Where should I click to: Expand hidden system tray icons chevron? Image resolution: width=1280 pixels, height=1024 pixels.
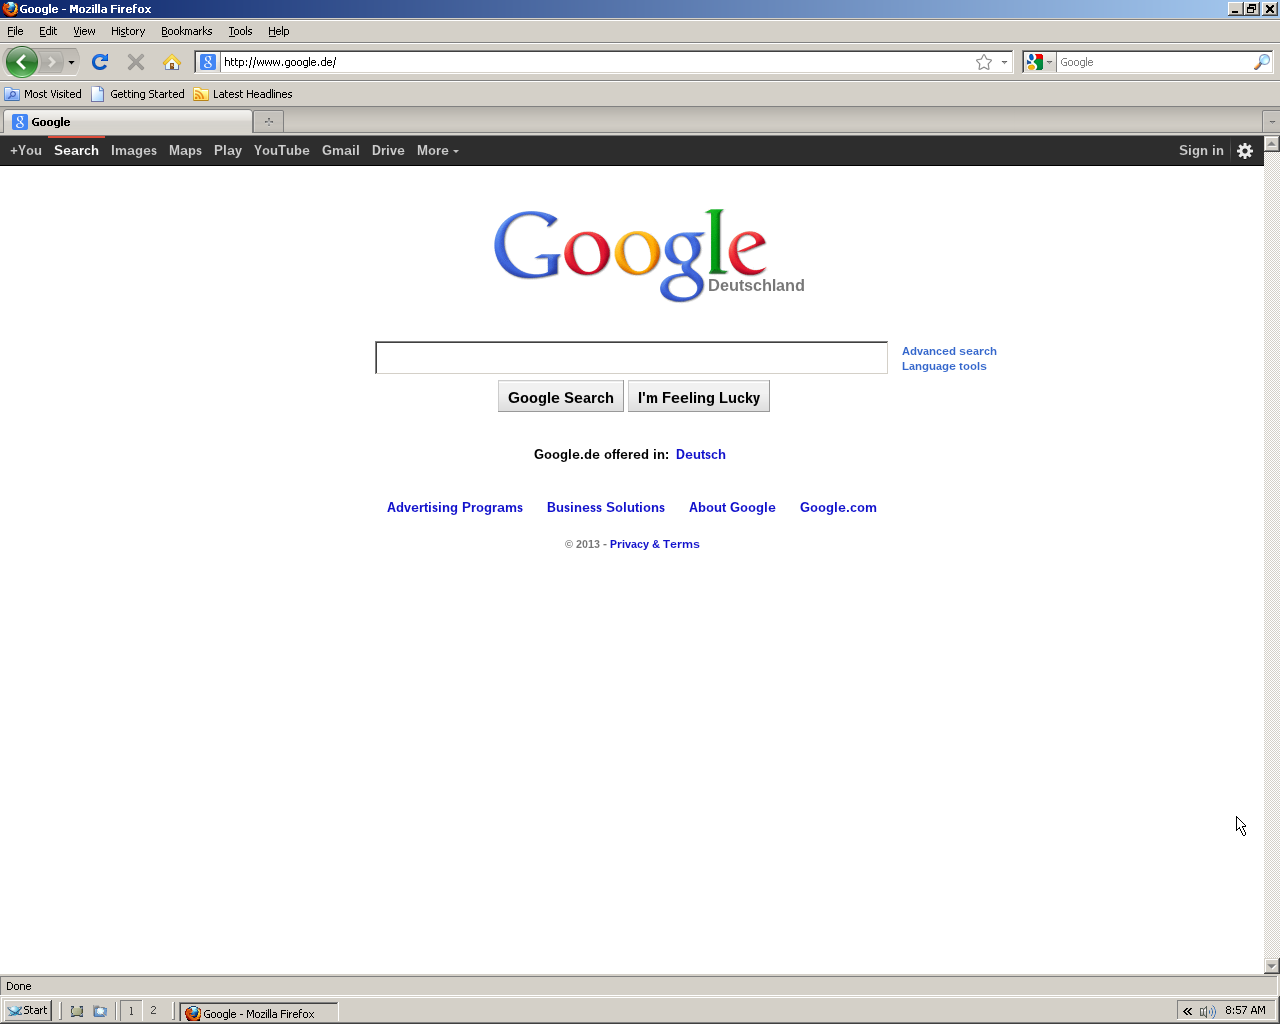click(1187, 1011)
